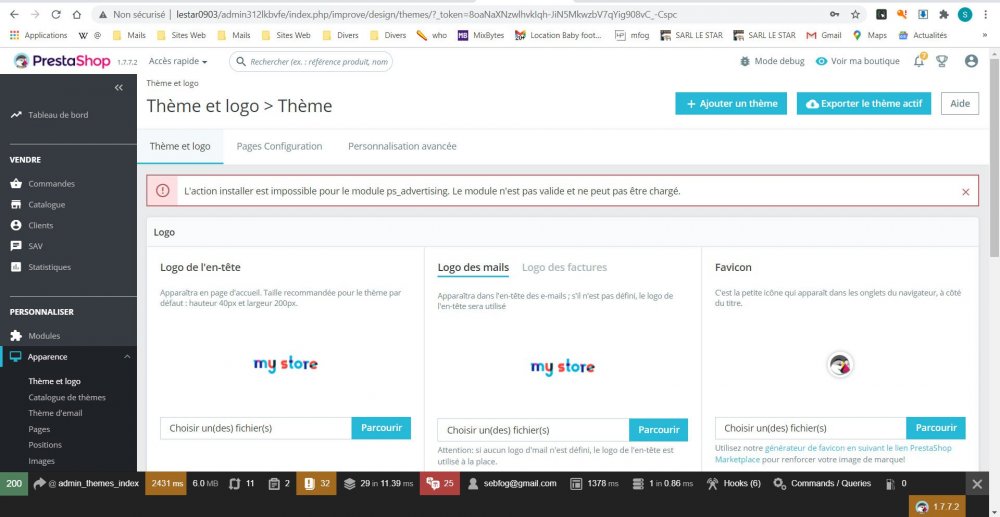1000x517 pixels.
Task: Click browser home icon
Action: tap(77, 14)
